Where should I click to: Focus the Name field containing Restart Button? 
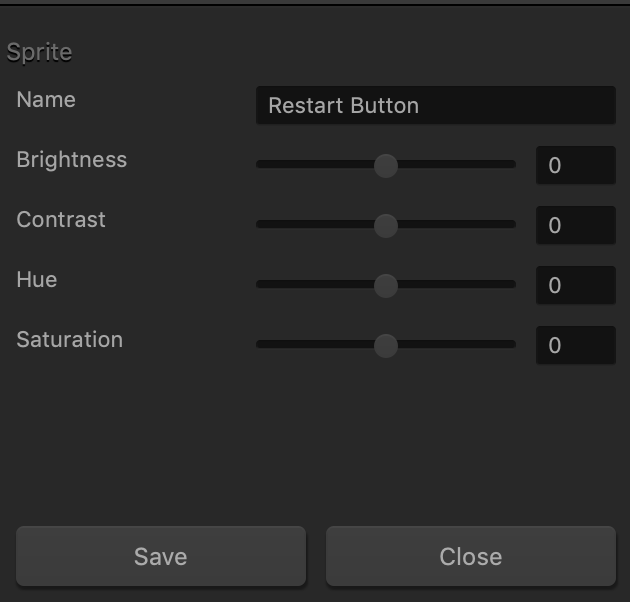pos(436,105)
